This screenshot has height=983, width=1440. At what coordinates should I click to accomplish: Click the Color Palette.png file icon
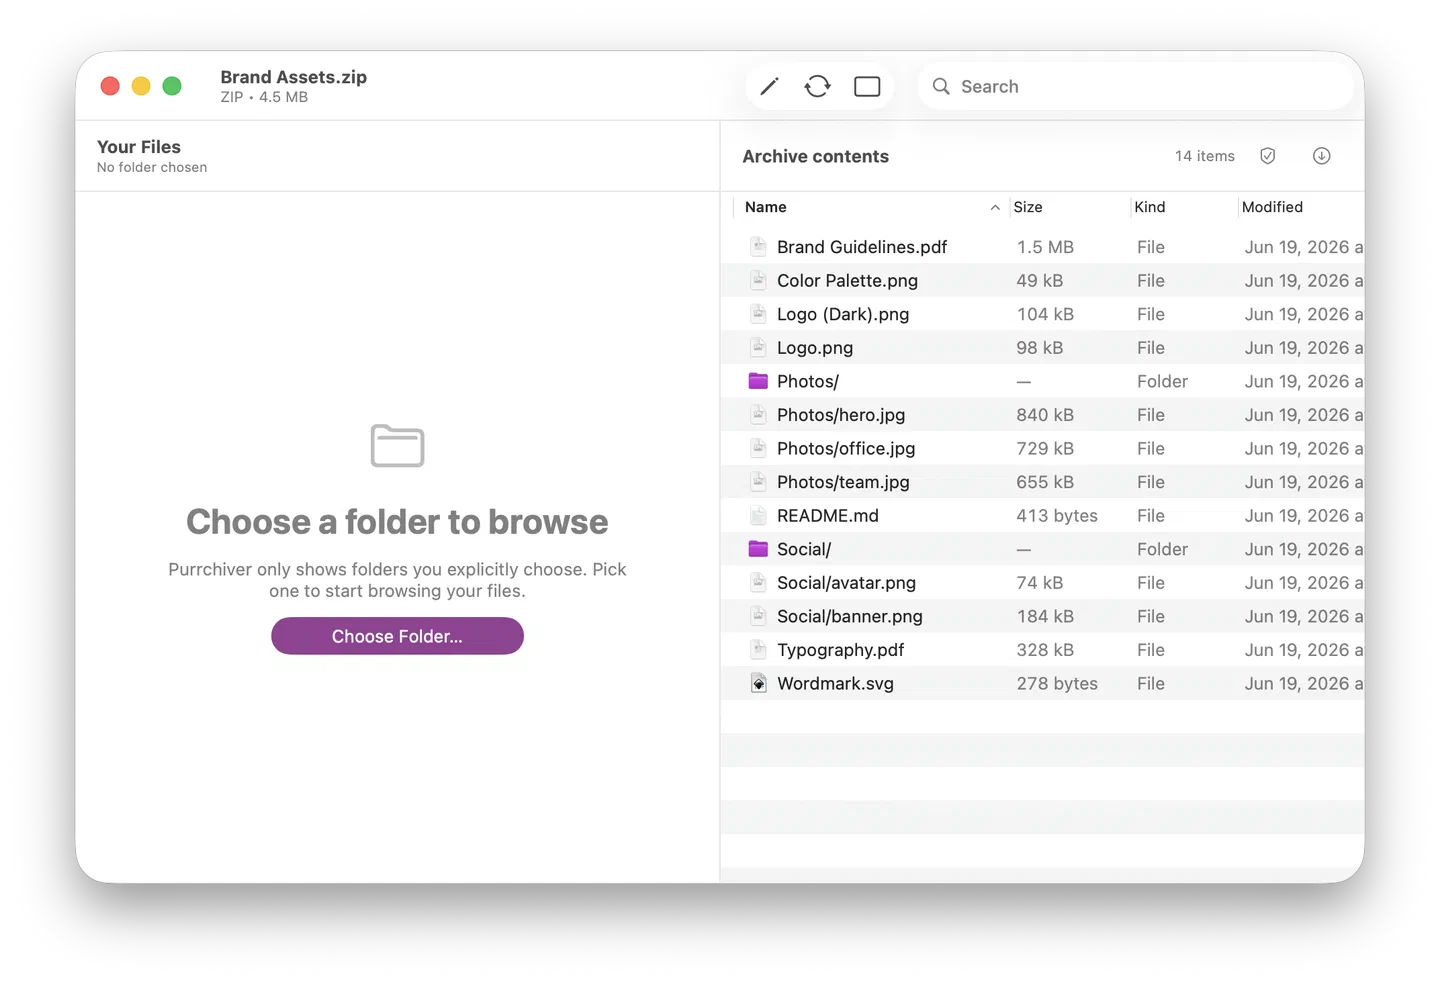(x=759, y=280)
